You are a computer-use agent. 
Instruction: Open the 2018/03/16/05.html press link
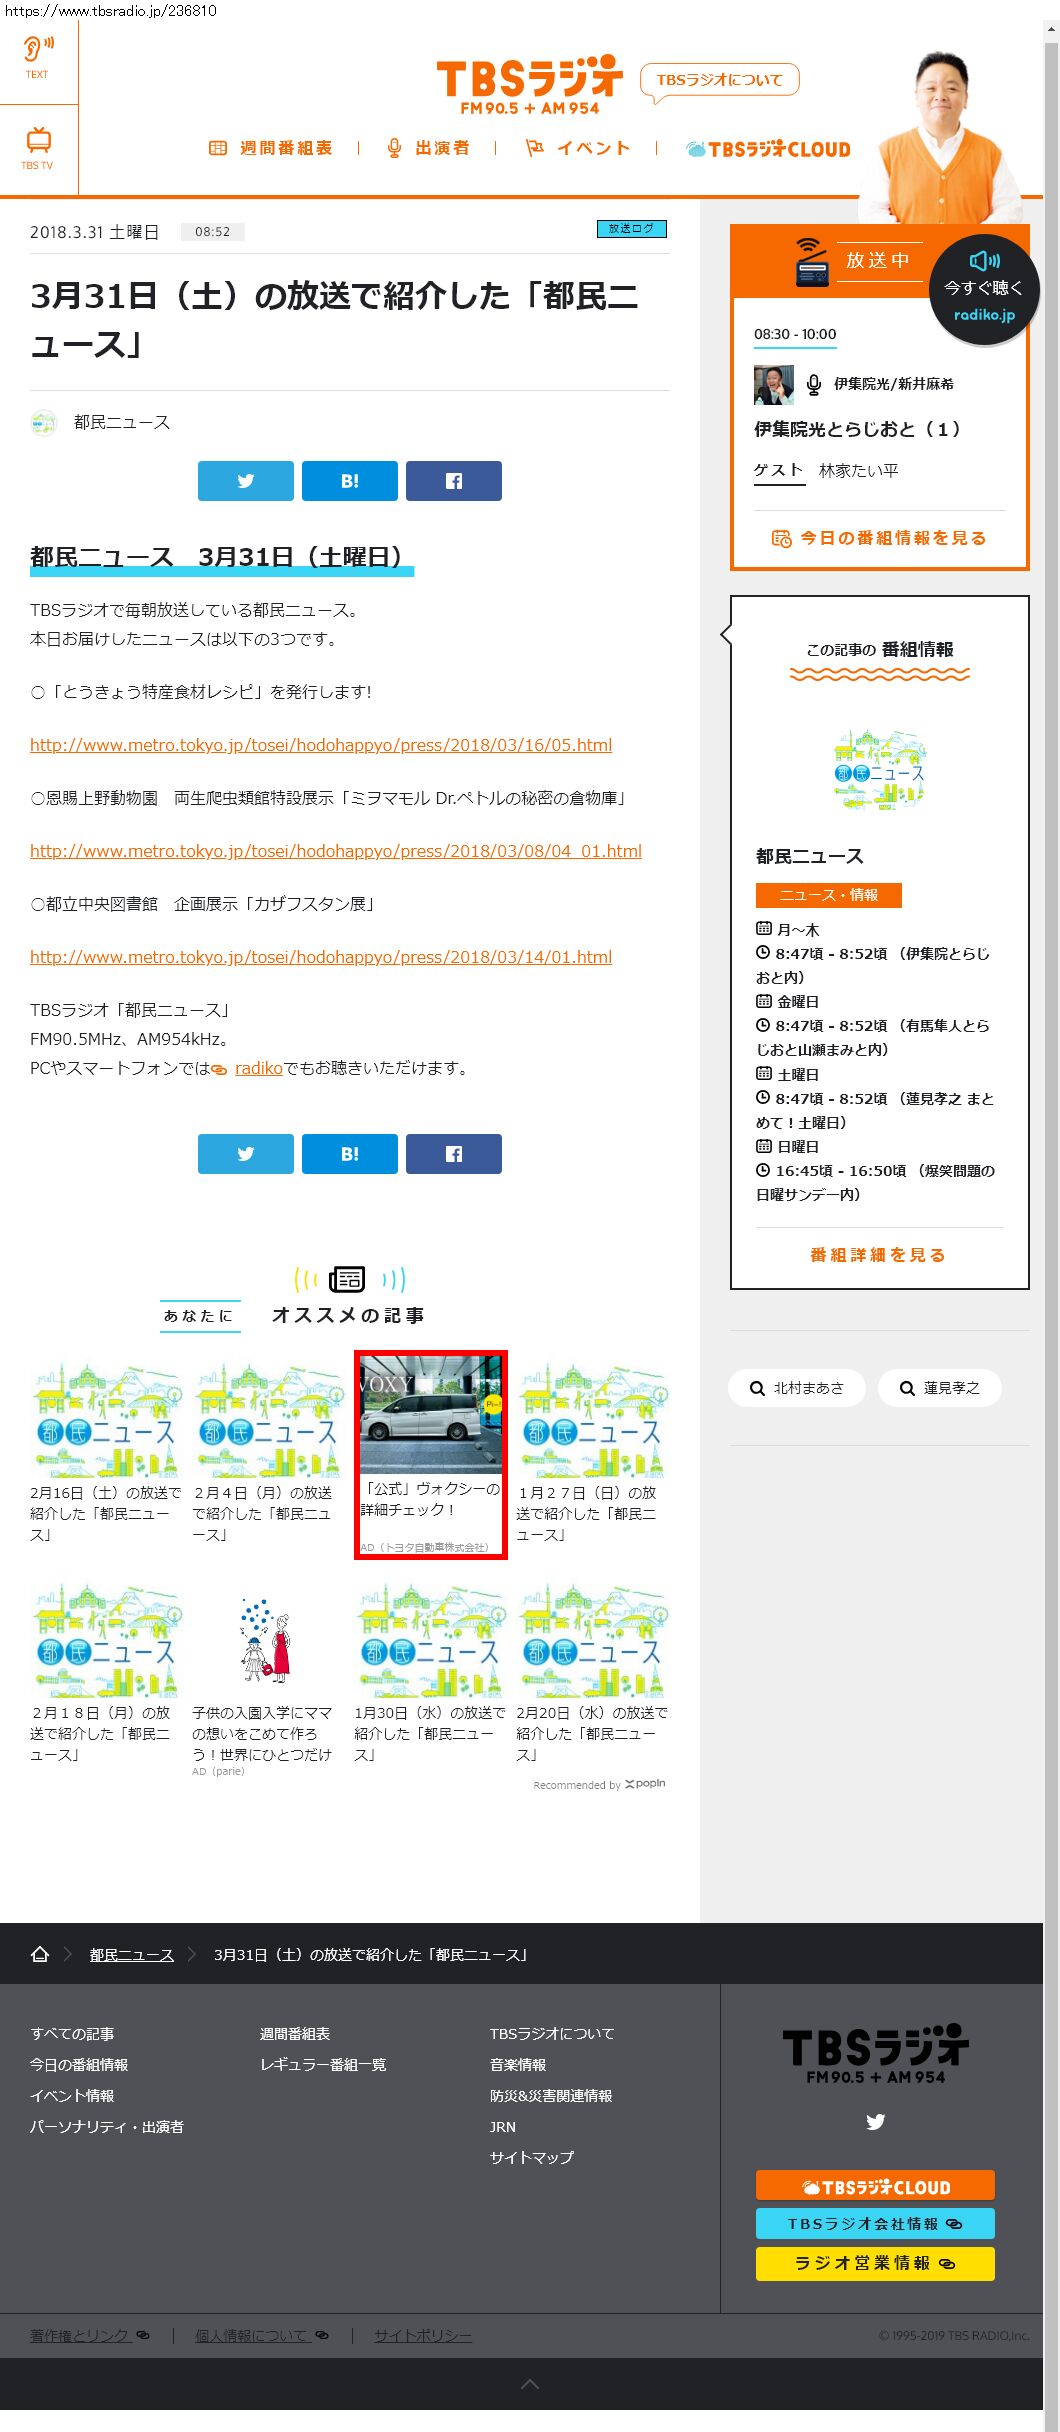[x=321, y=745]
